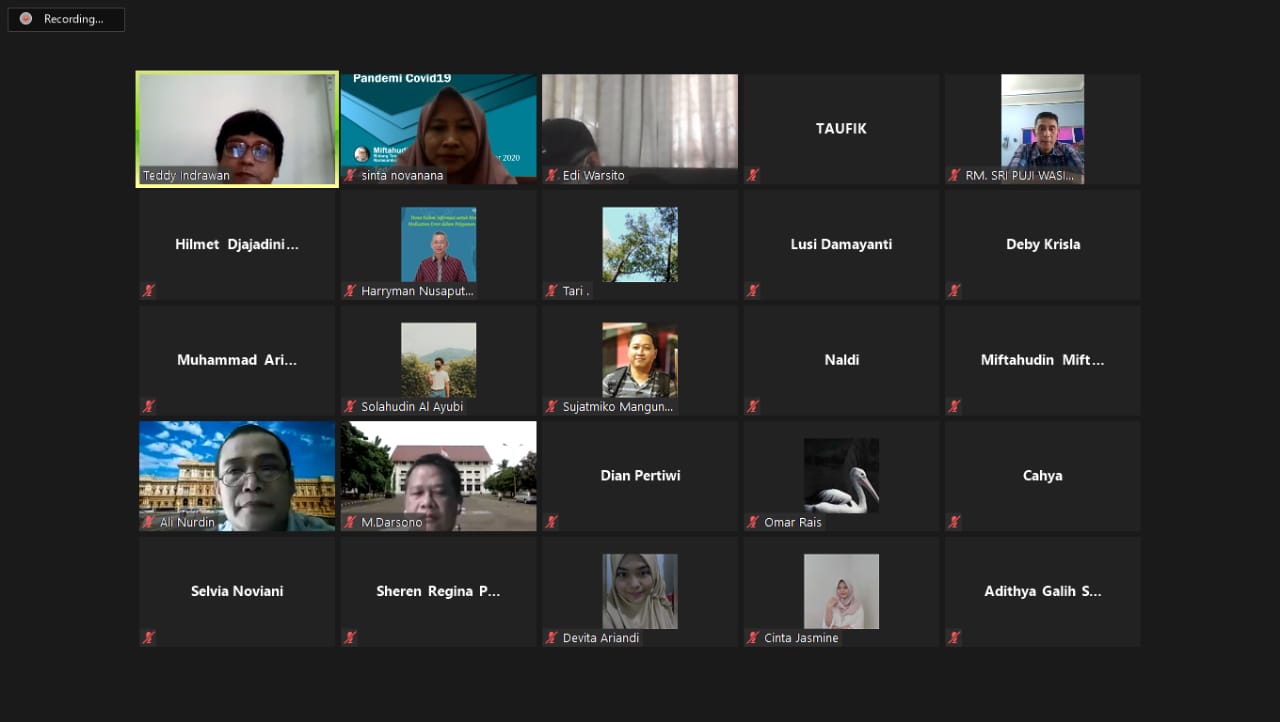Image resolution: width=1280 pixels, height=722 pixels.
Task: Click muted mic icon next to Tari
Action: pyautogui.click(x=552, y=291)
